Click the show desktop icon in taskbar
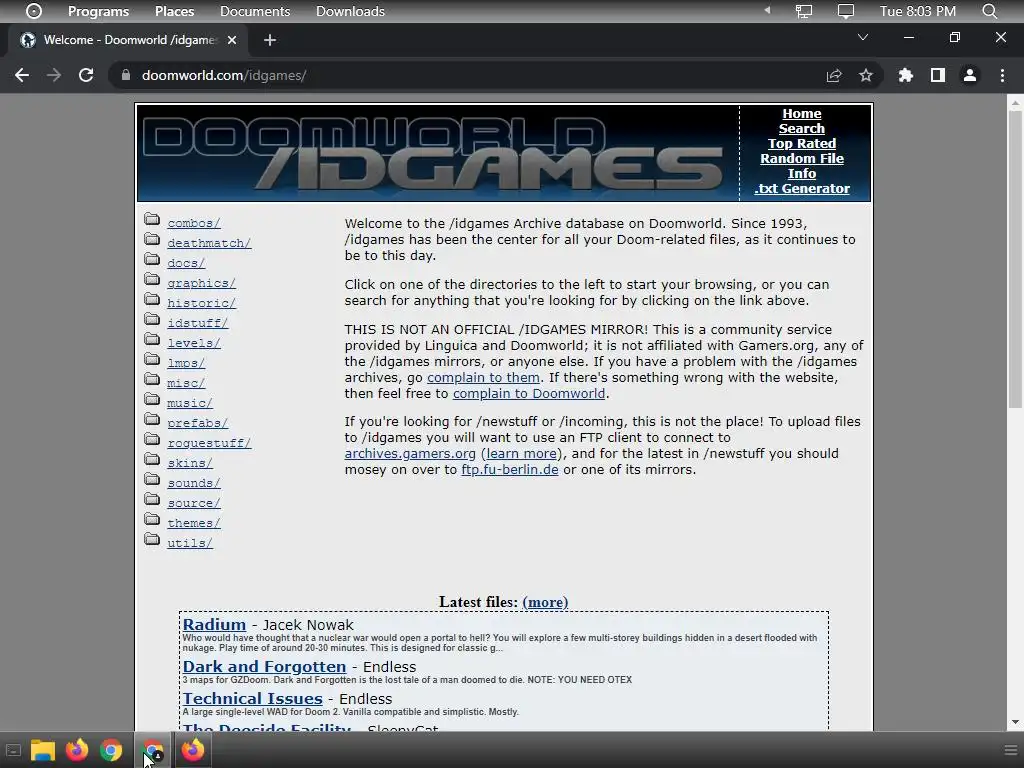The width and height of the screenshot is (1024, 768). [x=13, y=750]
